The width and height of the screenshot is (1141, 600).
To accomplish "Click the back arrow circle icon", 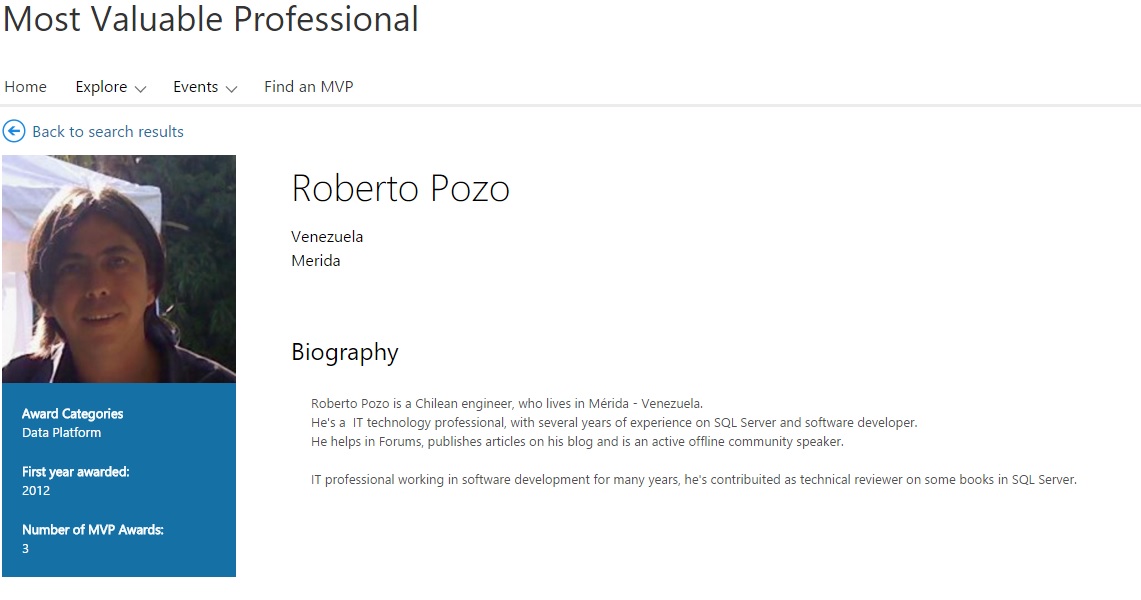I will point(14,131).
